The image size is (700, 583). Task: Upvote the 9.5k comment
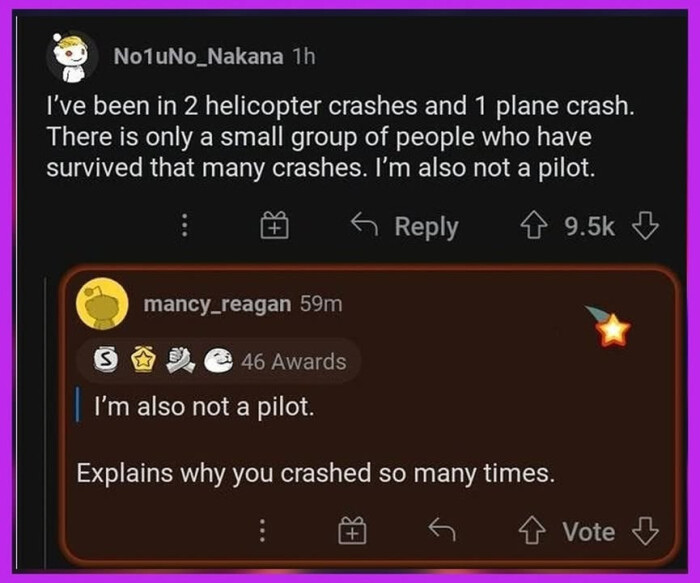(x=534, y=225)
